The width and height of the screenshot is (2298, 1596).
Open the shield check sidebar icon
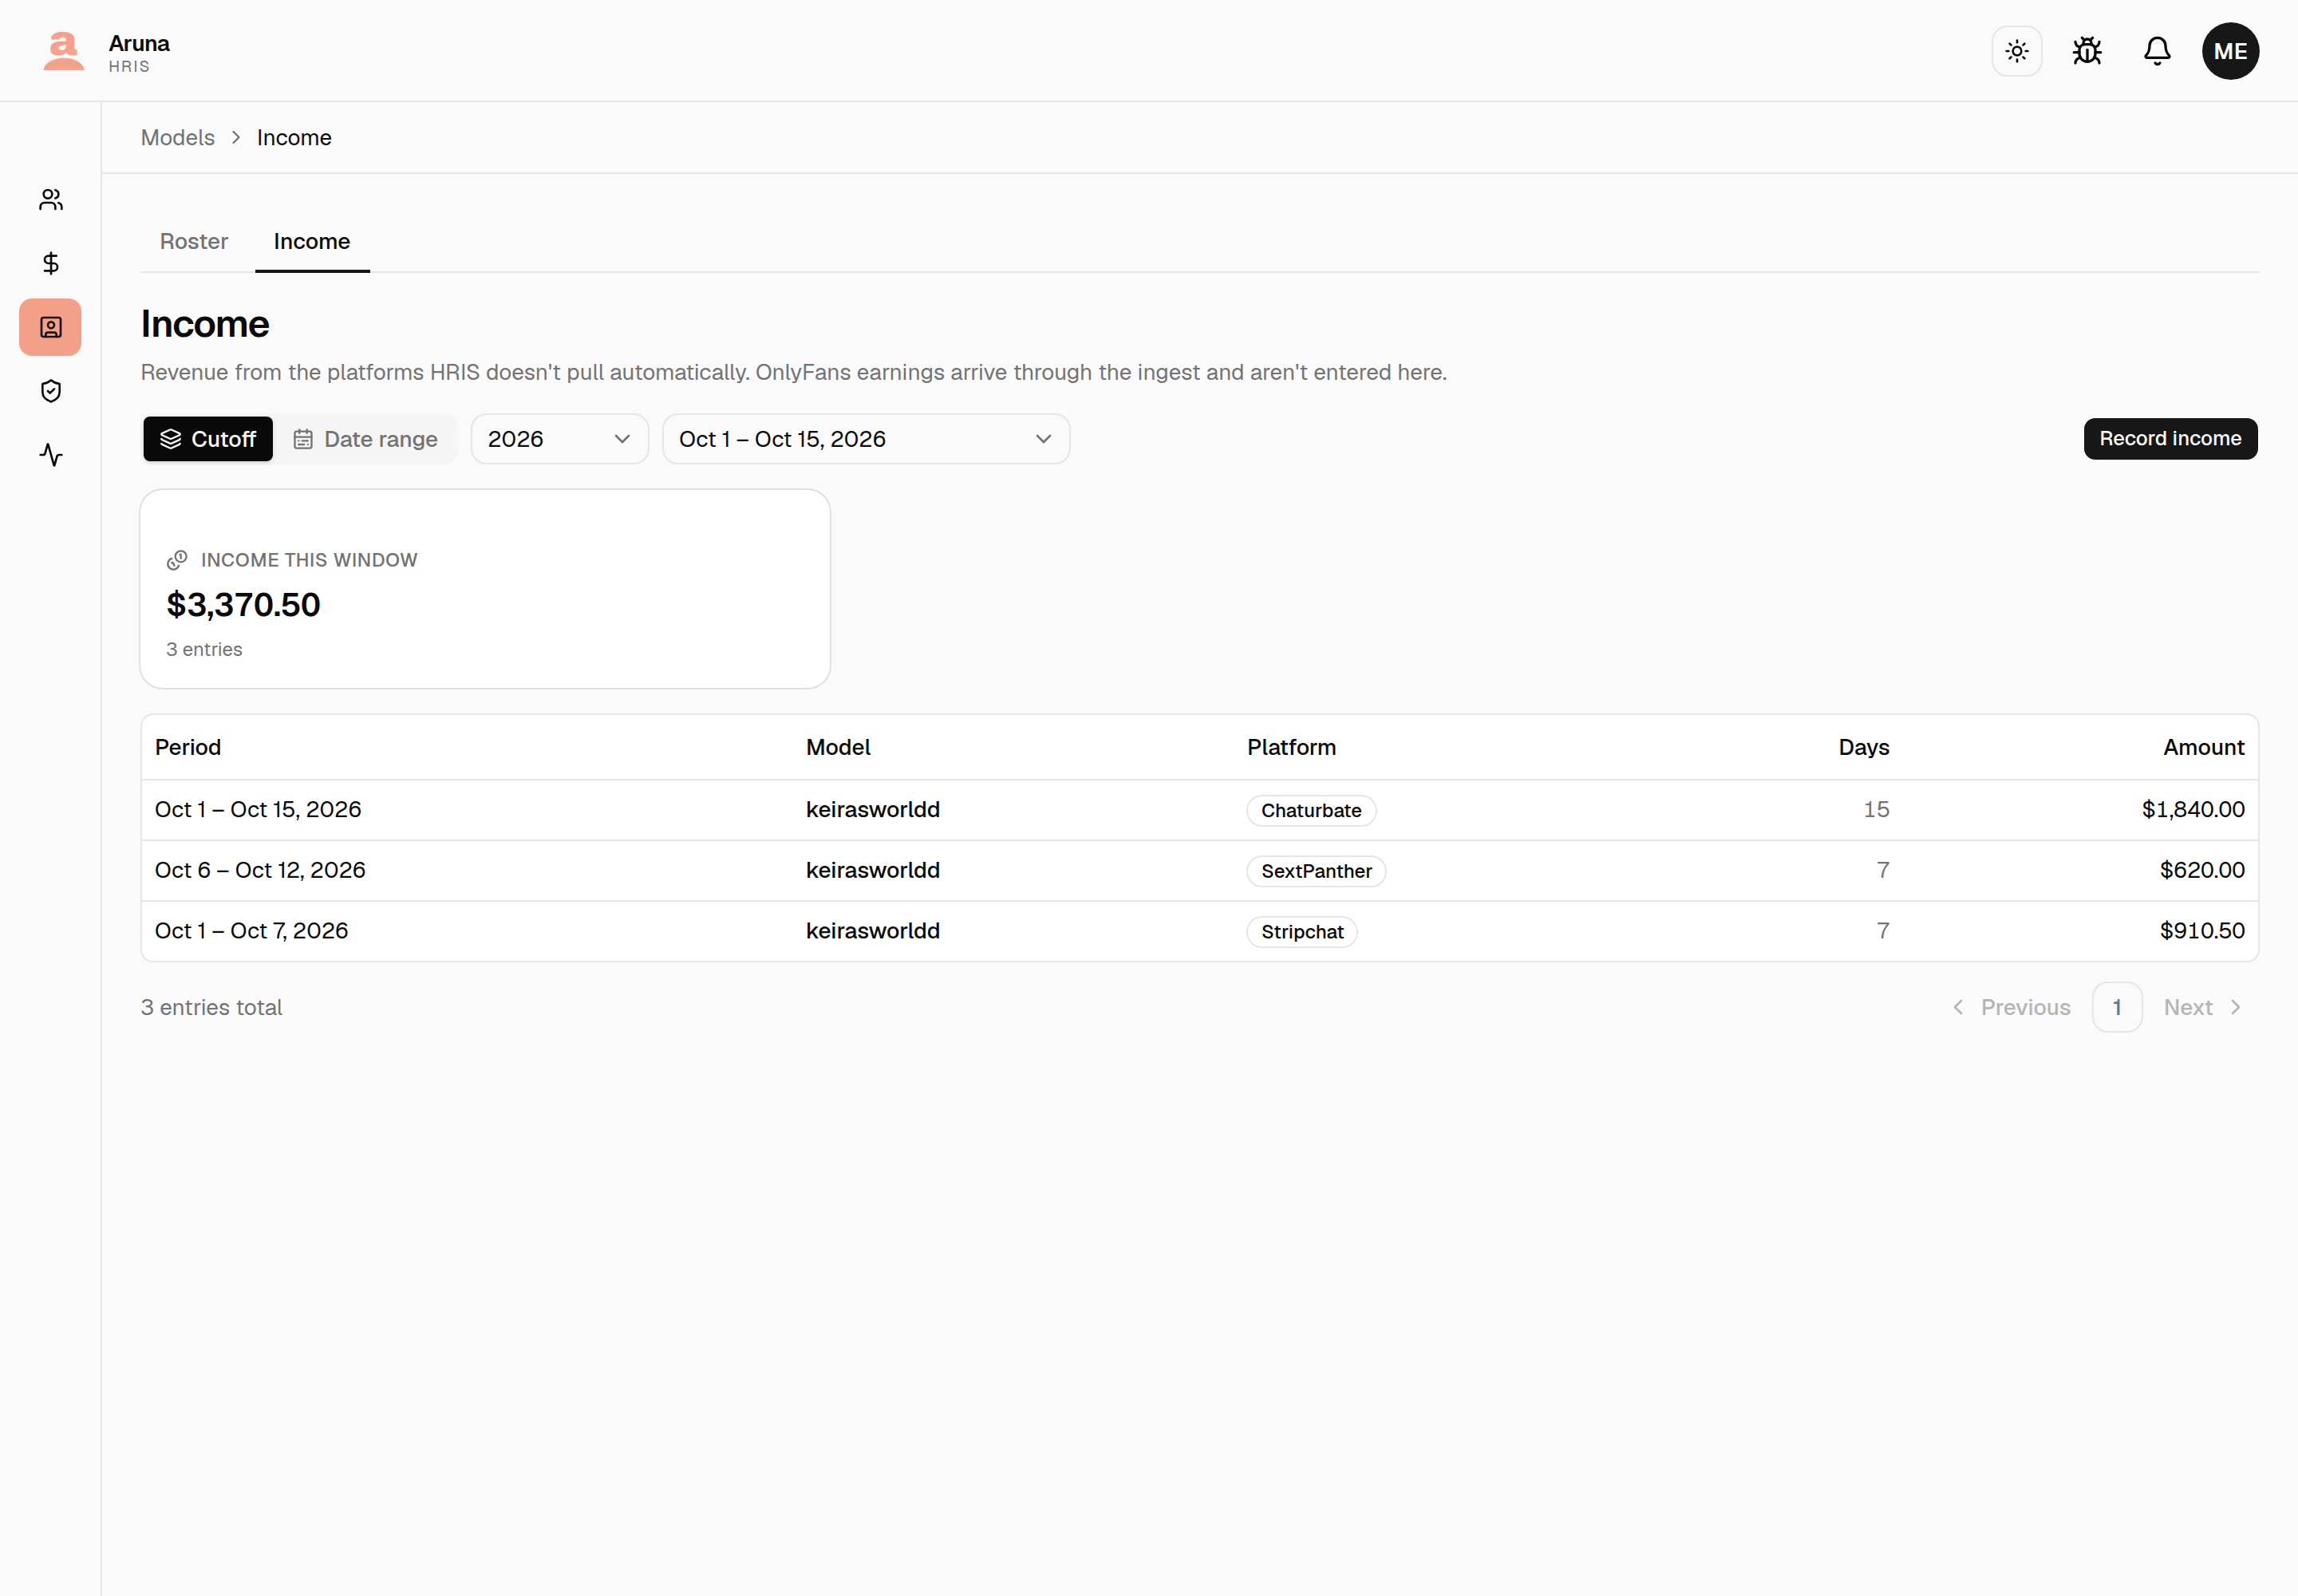click(51, 391)
